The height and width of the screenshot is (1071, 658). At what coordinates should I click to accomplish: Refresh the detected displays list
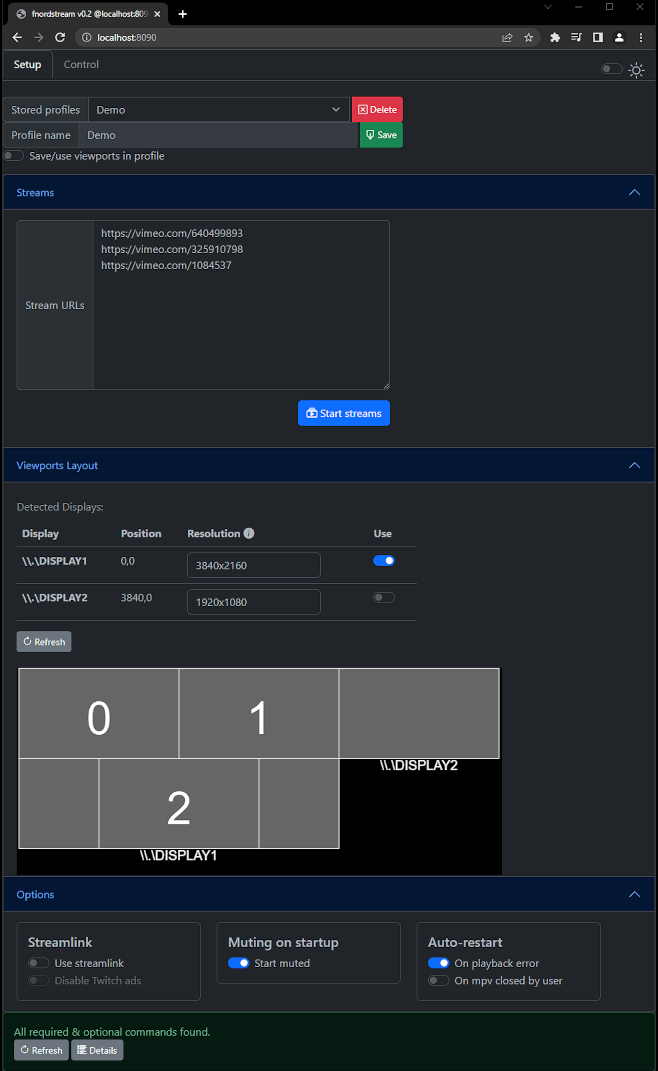click(44, 641)
